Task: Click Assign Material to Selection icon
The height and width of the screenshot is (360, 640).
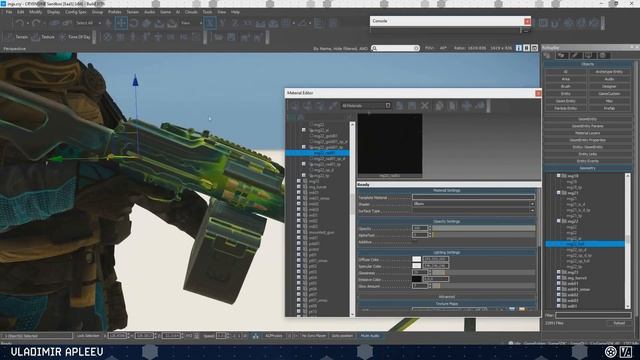Action: [295, 106]
